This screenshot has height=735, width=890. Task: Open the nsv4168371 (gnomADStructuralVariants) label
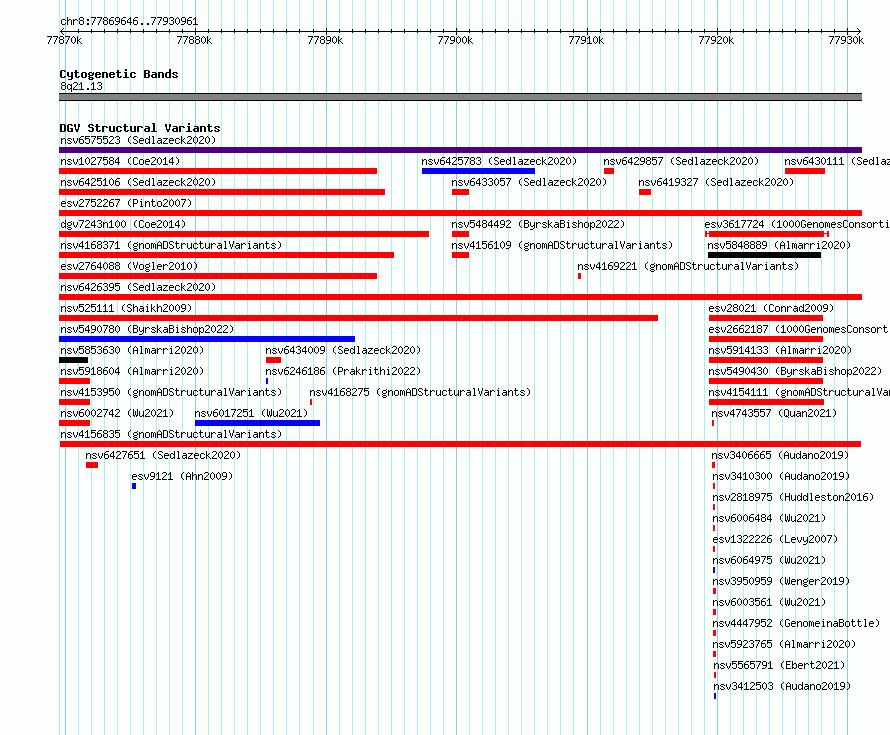coord(171,245)
